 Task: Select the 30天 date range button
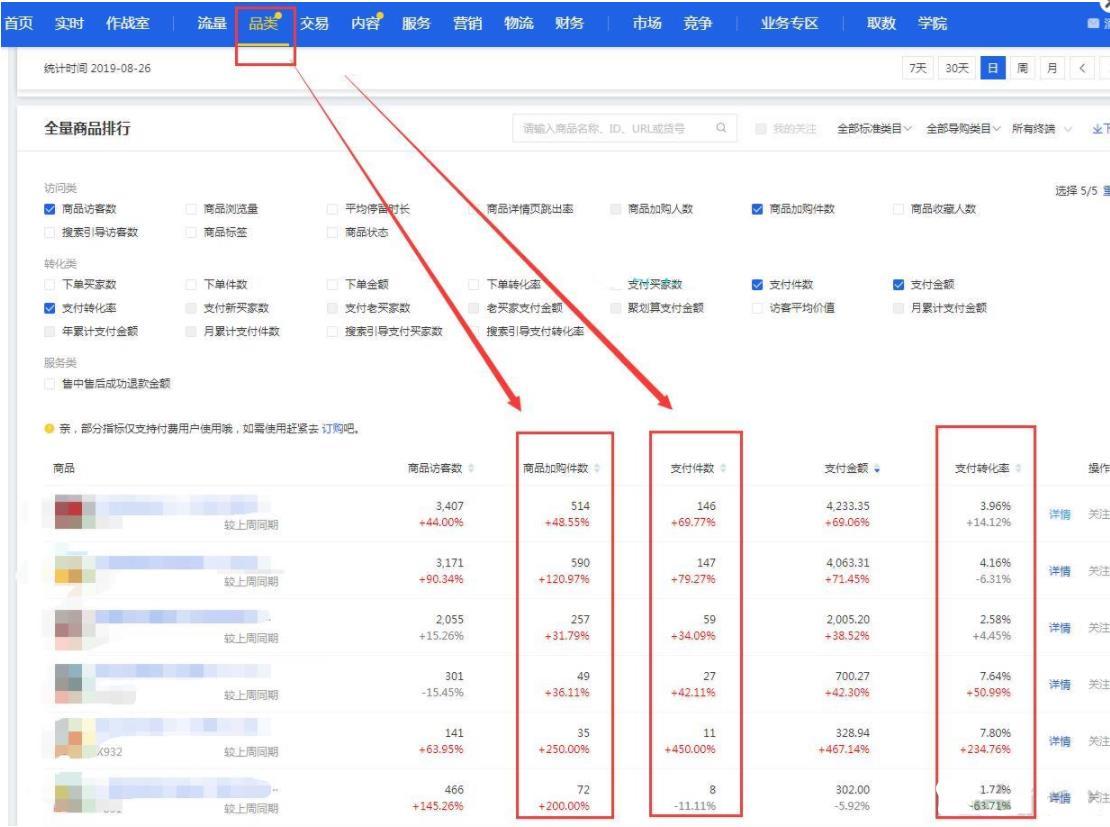(x=958, y=68)
